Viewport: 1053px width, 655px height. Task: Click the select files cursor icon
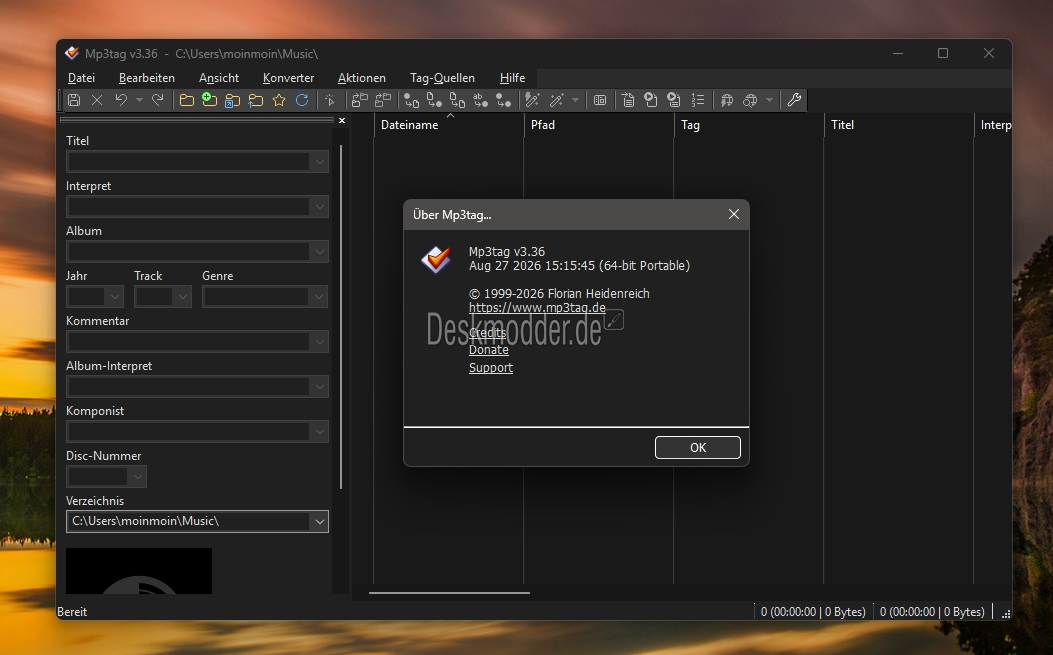(330, 100)
